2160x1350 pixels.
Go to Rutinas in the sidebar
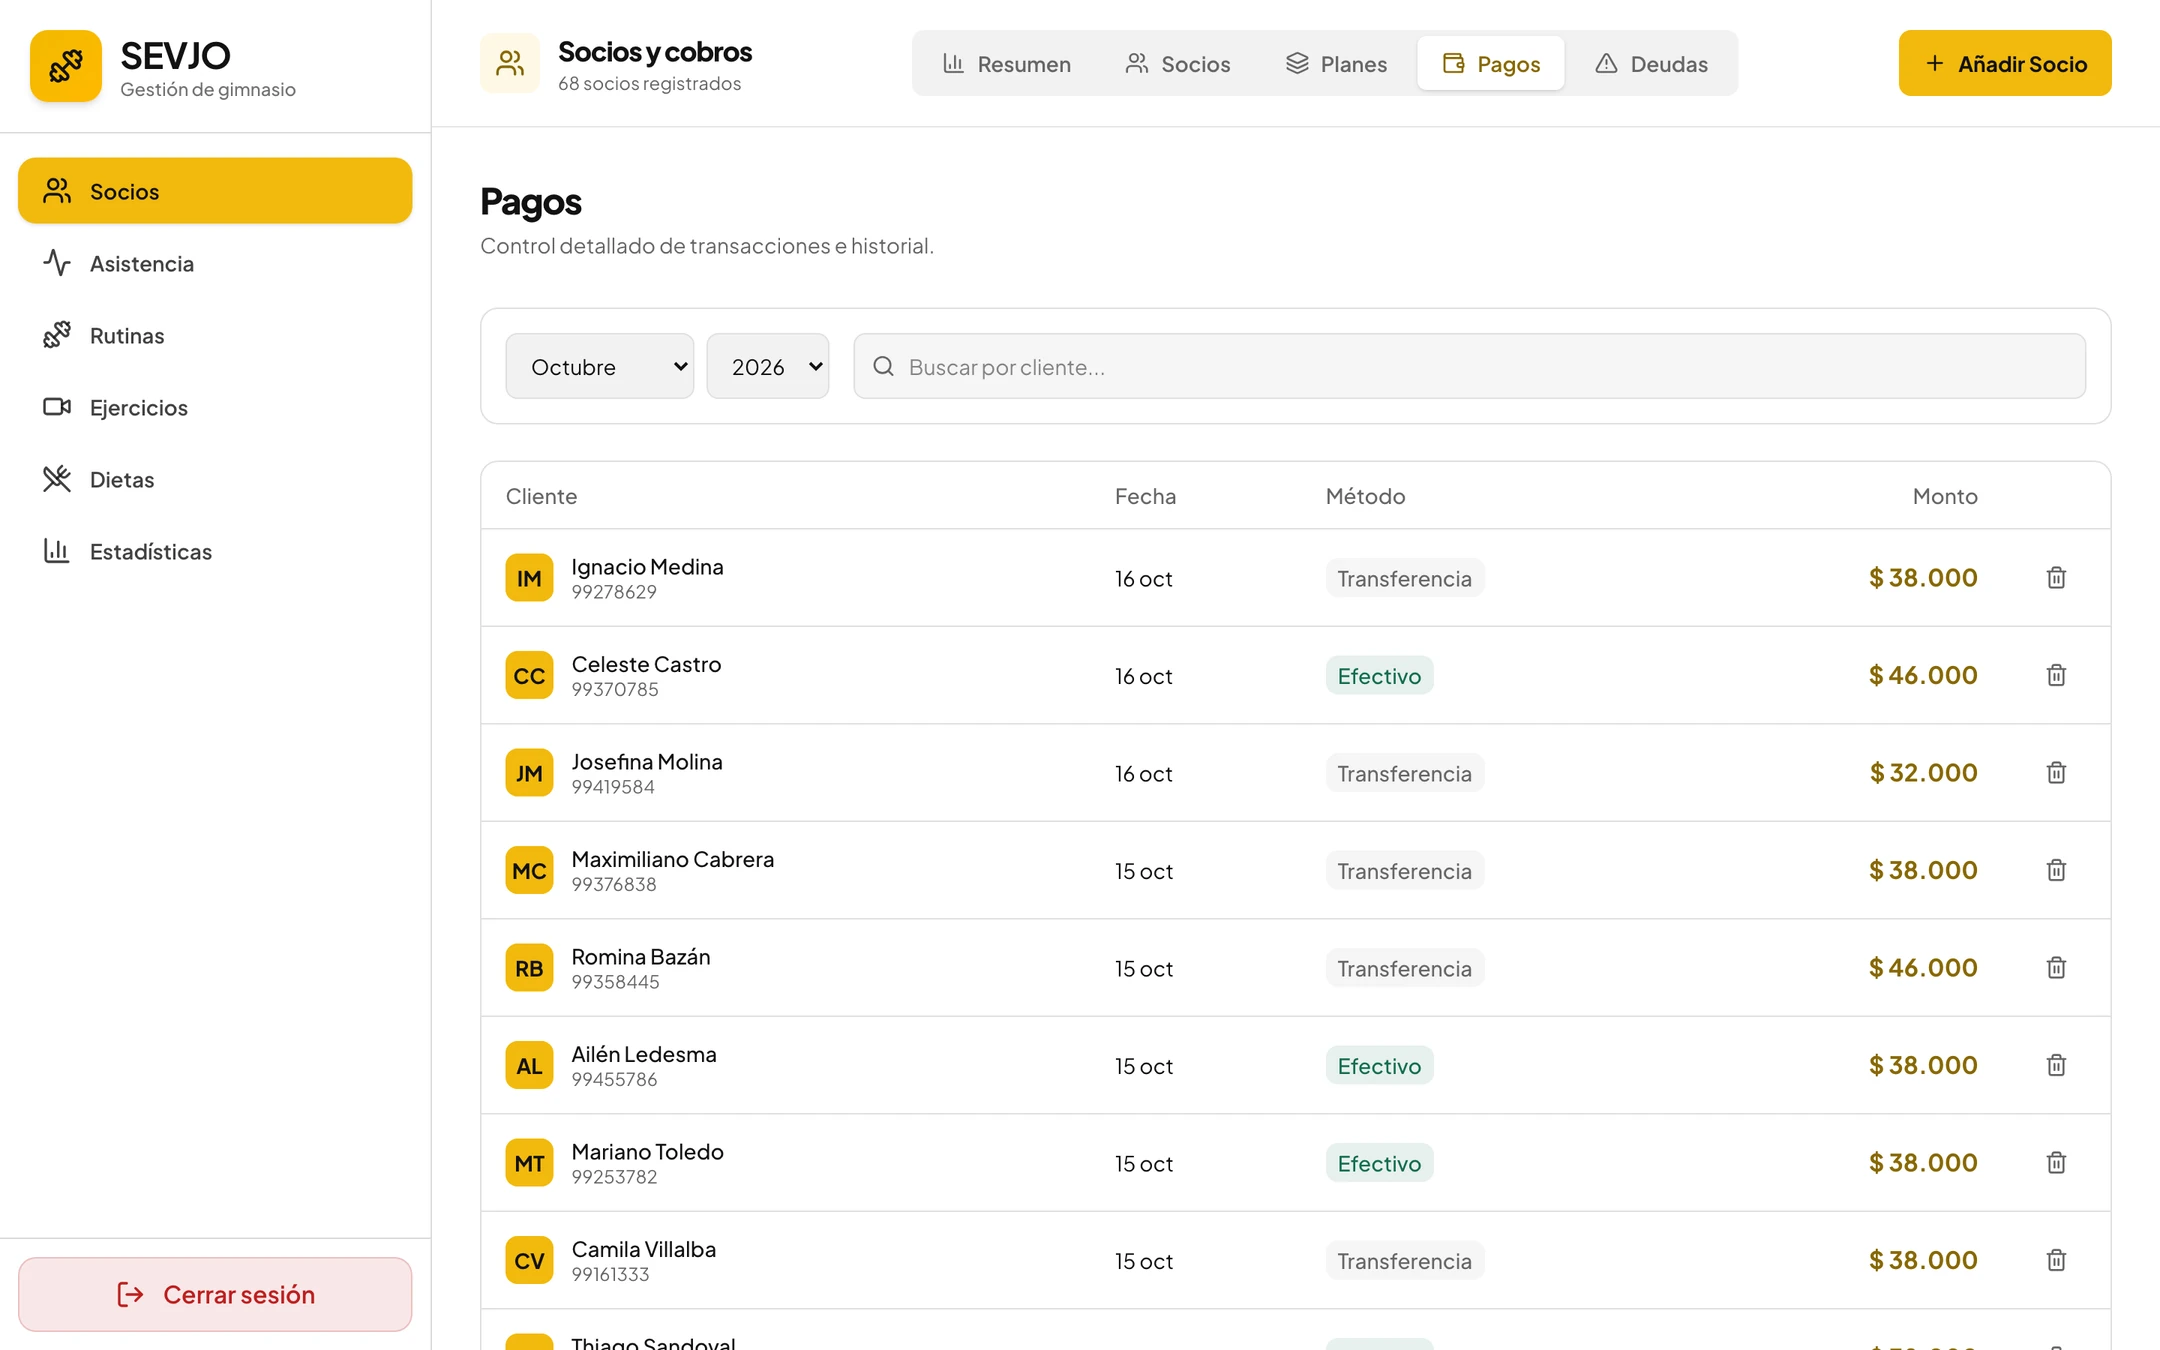coord(215,335)
